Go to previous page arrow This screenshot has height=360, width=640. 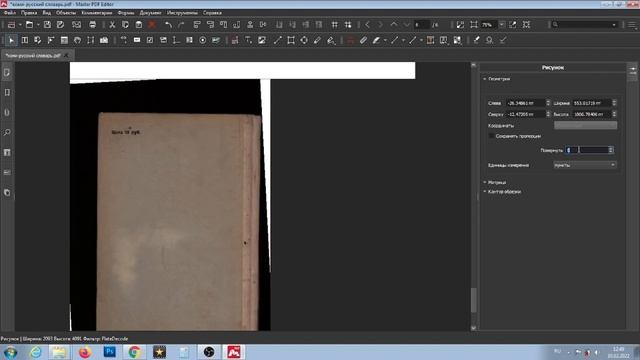[367, 25]
